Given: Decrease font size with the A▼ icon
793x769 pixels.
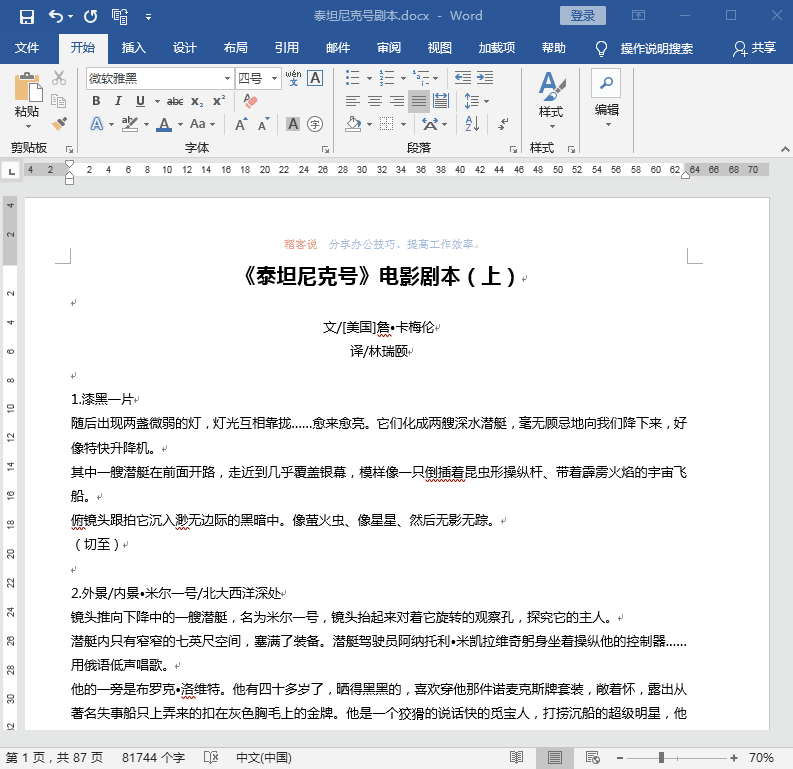Looking at the screenshot, I should (263, 124).
